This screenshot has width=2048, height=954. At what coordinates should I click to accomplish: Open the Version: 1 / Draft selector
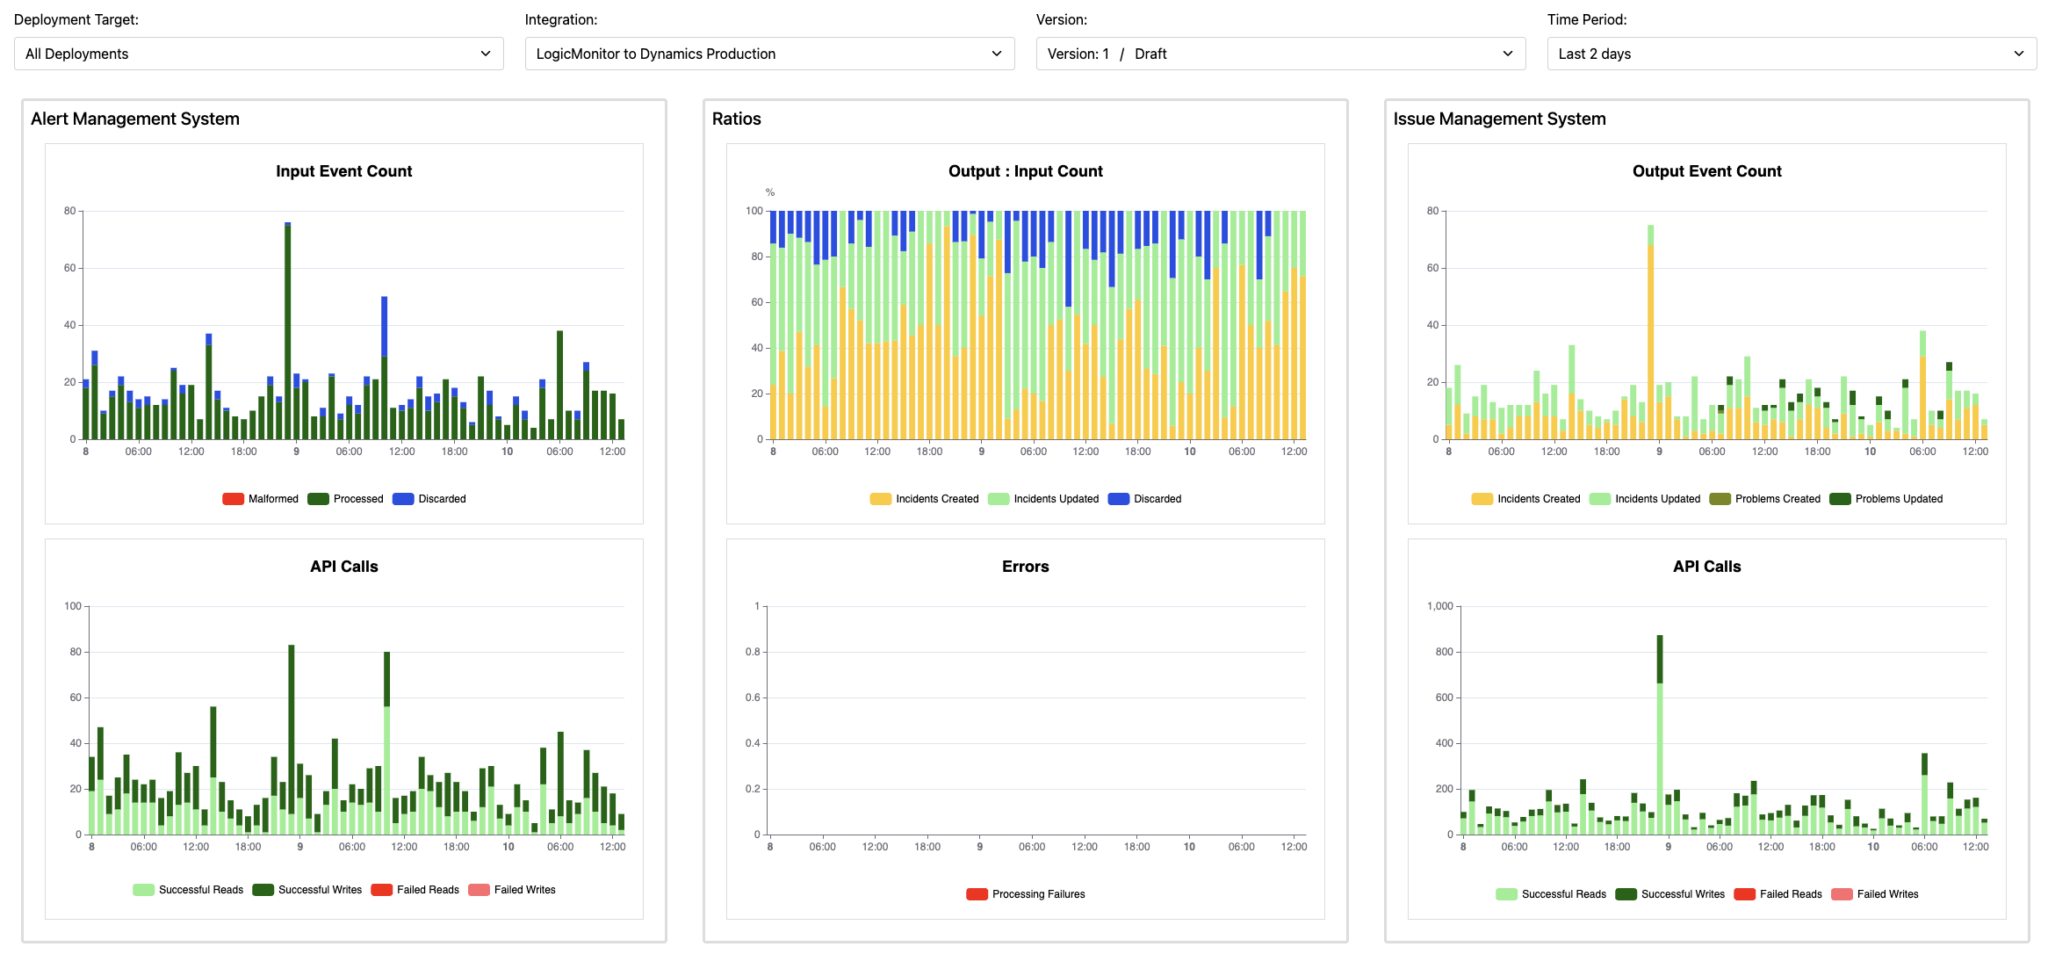pyautogui.click(x=1280, y=53)
